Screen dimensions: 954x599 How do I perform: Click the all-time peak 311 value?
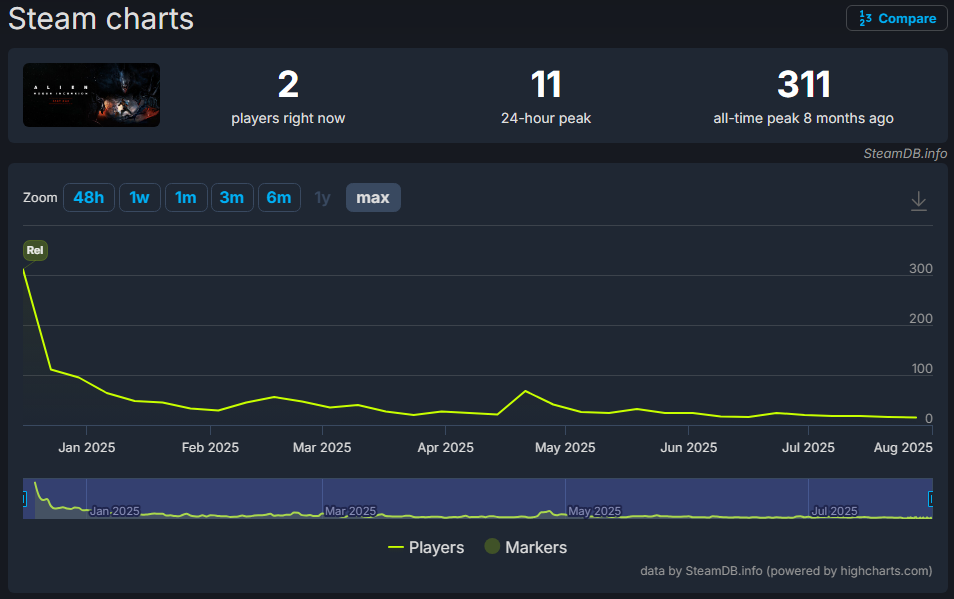(803, 85)
